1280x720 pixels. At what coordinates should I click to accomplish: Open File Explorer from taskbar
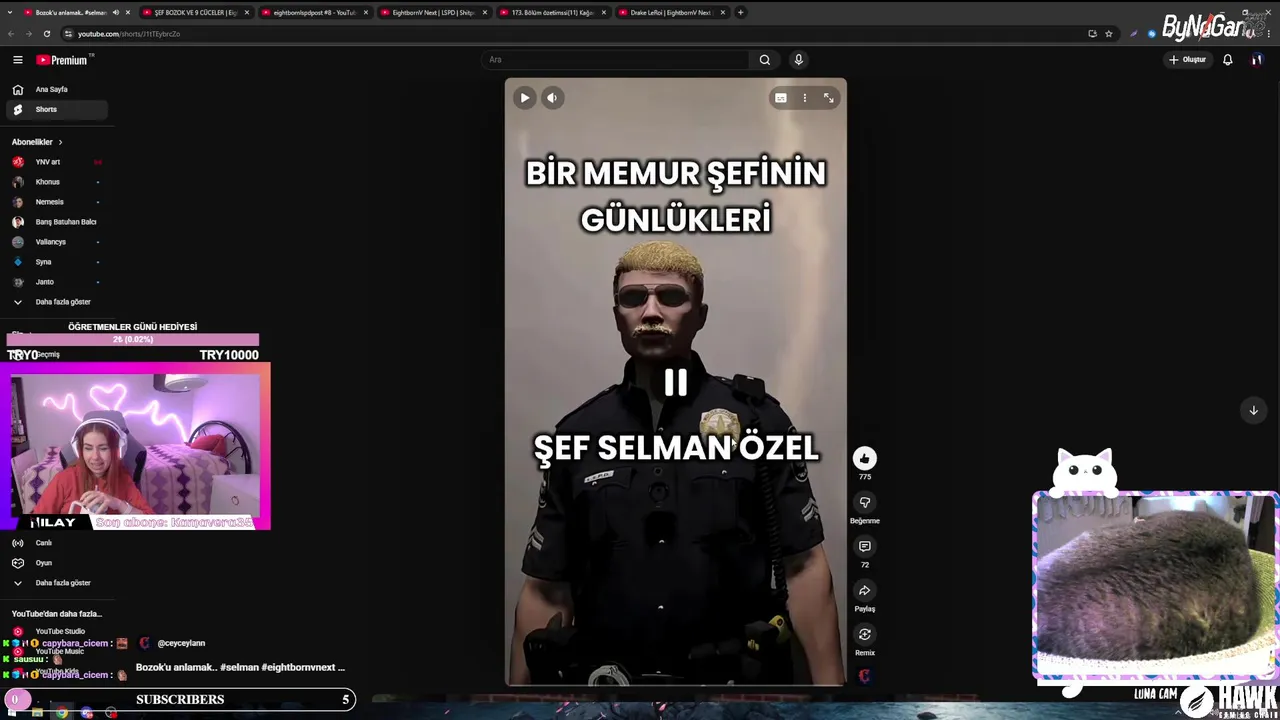tap(38, 712)
